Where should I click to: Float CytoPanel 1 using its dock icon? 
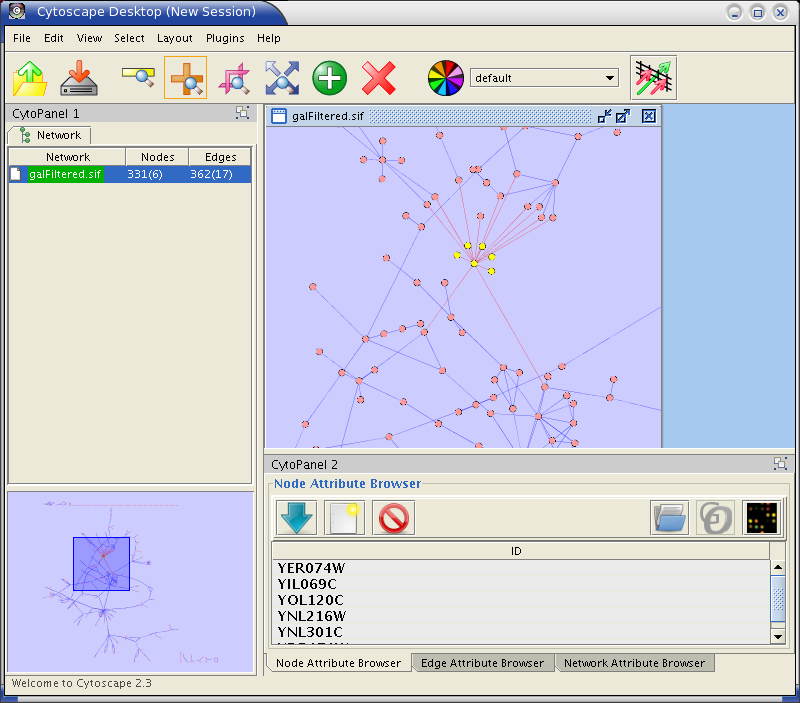click(x=243, y=113)
